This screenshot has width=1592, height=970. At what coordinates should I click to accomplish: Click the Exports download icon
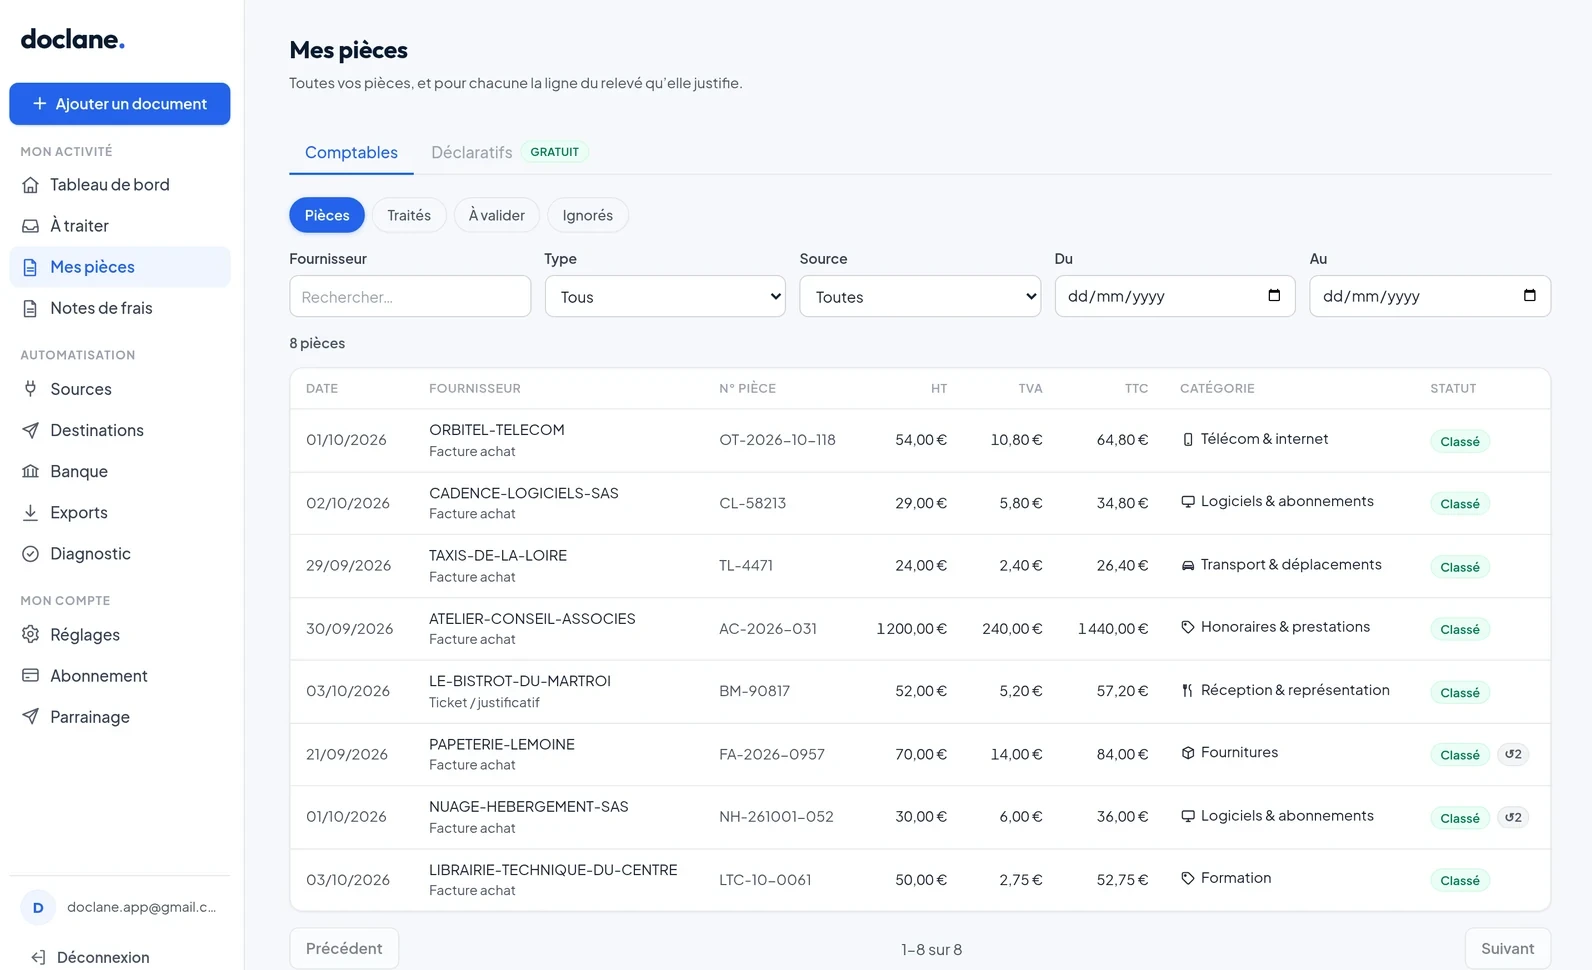click(31, 512)
